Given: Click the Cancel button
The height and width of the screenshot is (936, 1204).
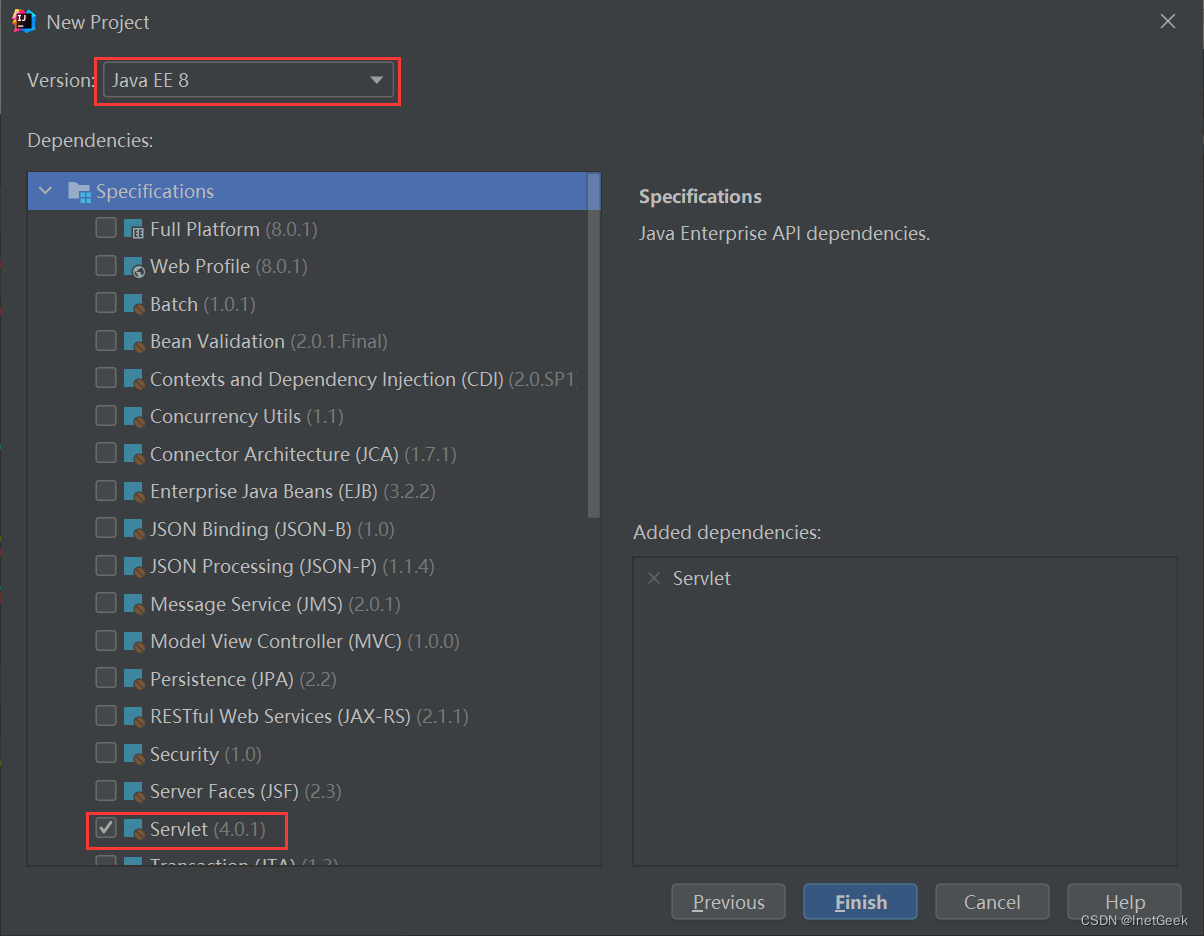Looking at the screenshot, I should tap(992, 902).
